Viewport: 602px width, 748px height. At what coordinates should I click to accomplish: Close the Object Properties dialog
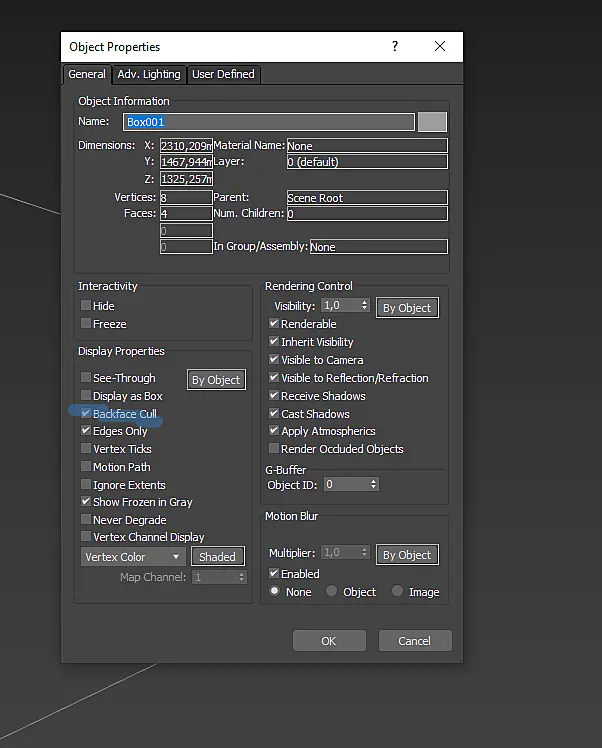tap(440, 46)
